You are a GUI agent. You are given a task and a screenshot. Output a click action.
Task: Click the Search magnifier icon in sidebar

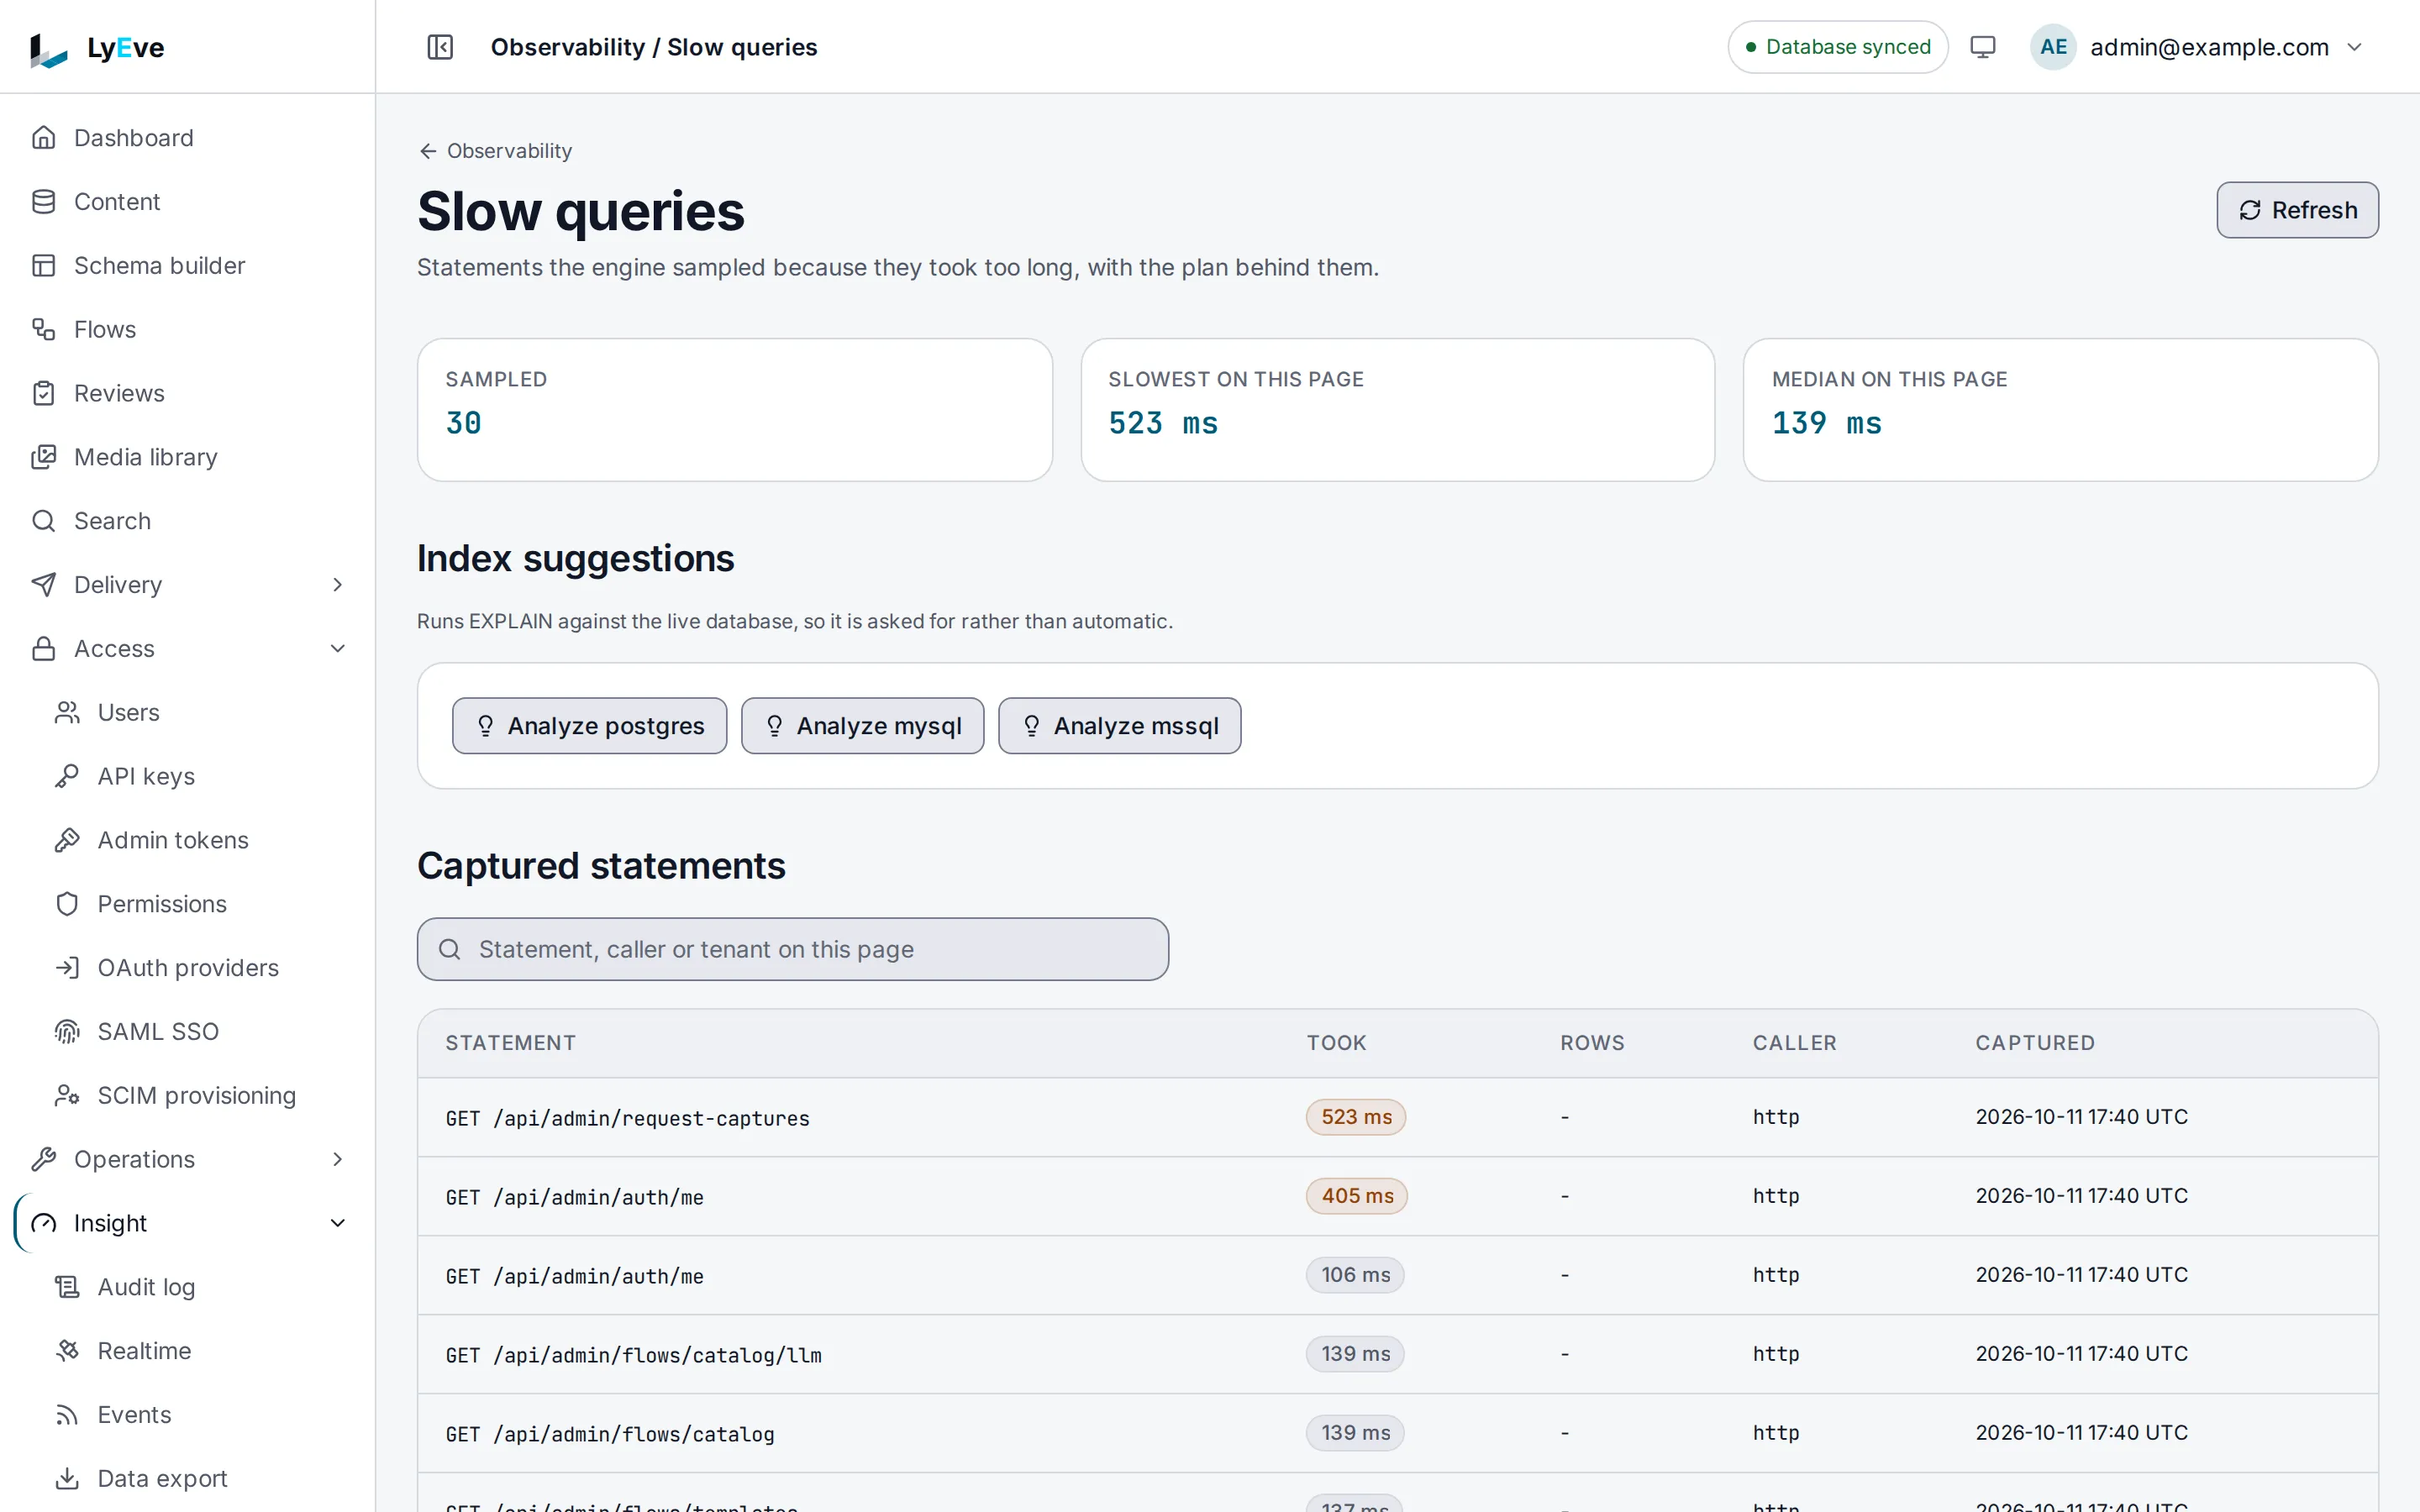(43, 521)
